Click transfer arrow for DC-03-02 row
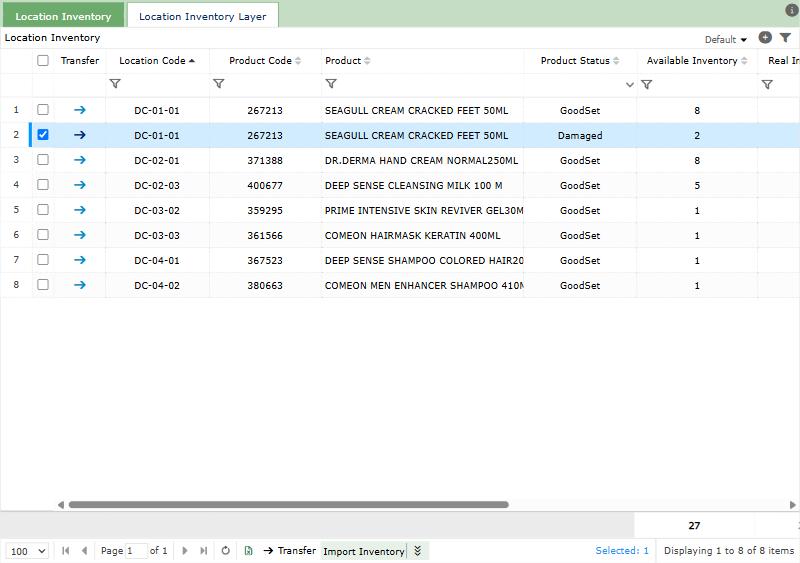Image resolution: width=800 pixels, height=563 pixels. coord(80,210)
